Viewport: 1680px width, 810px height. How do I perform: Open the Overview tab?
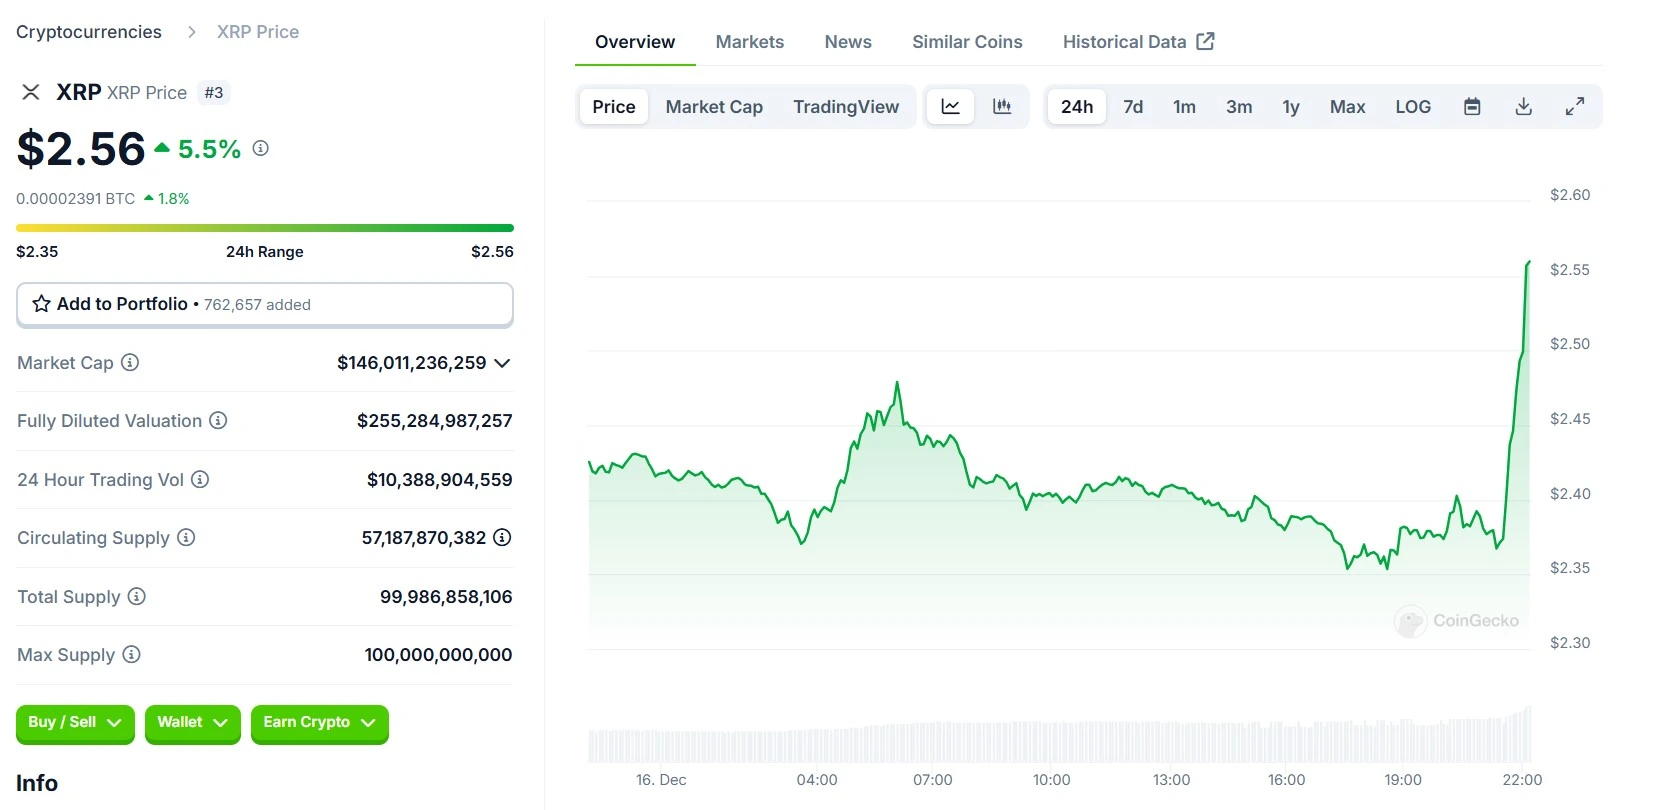pyautogui.click(x=635, y=42)
